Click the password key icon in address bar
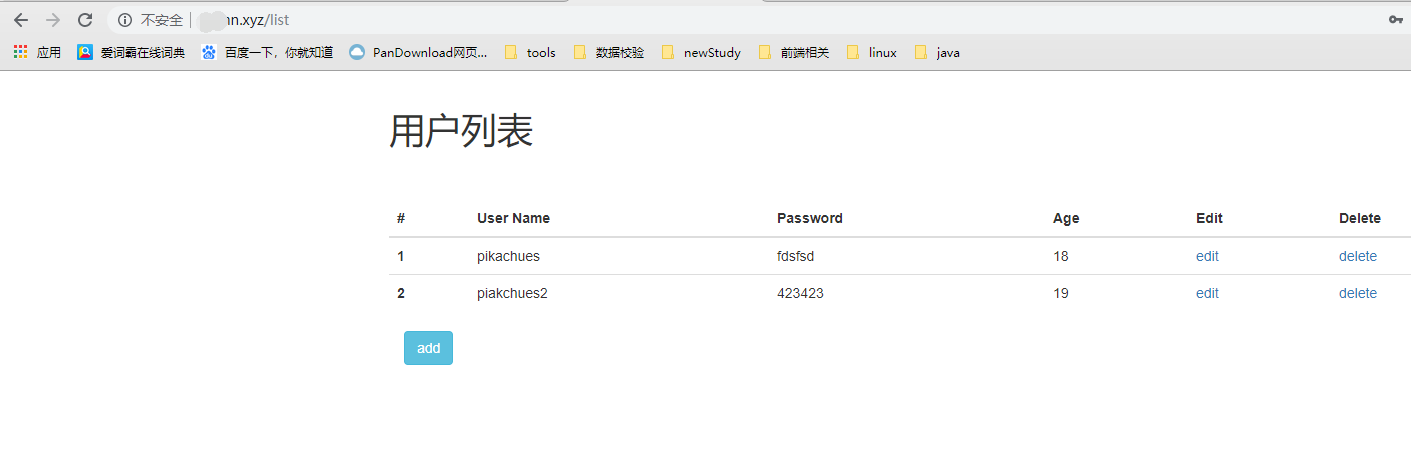Viewport: 1411px width, 468px height. (1397, 20)
